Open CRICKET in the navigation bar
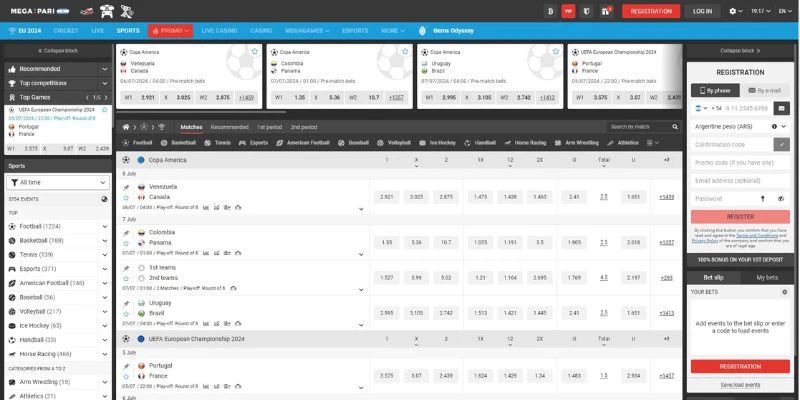The height and width of the screenshot is (400, 800). pos(66,31)
